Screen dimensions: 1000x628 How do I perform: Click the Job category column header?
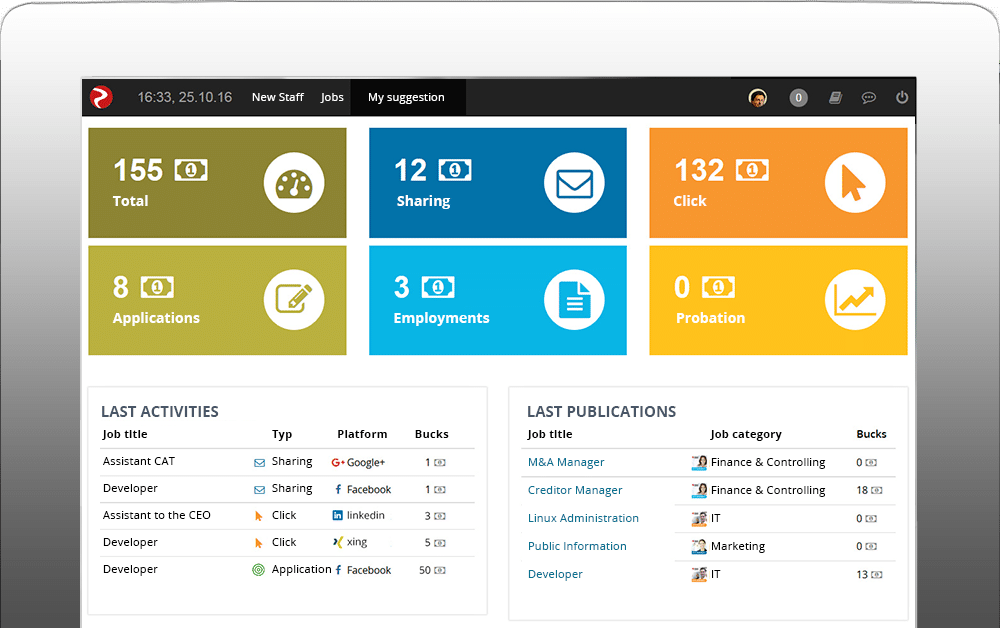[x=746, y=434]
